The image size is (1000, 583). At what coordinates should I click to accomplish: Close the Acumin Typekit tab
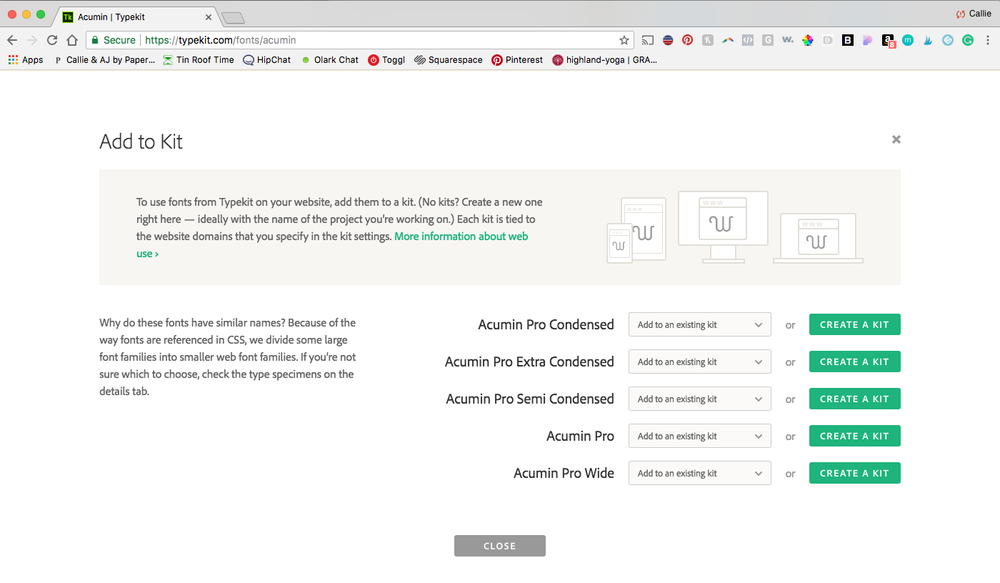point(208,17)
